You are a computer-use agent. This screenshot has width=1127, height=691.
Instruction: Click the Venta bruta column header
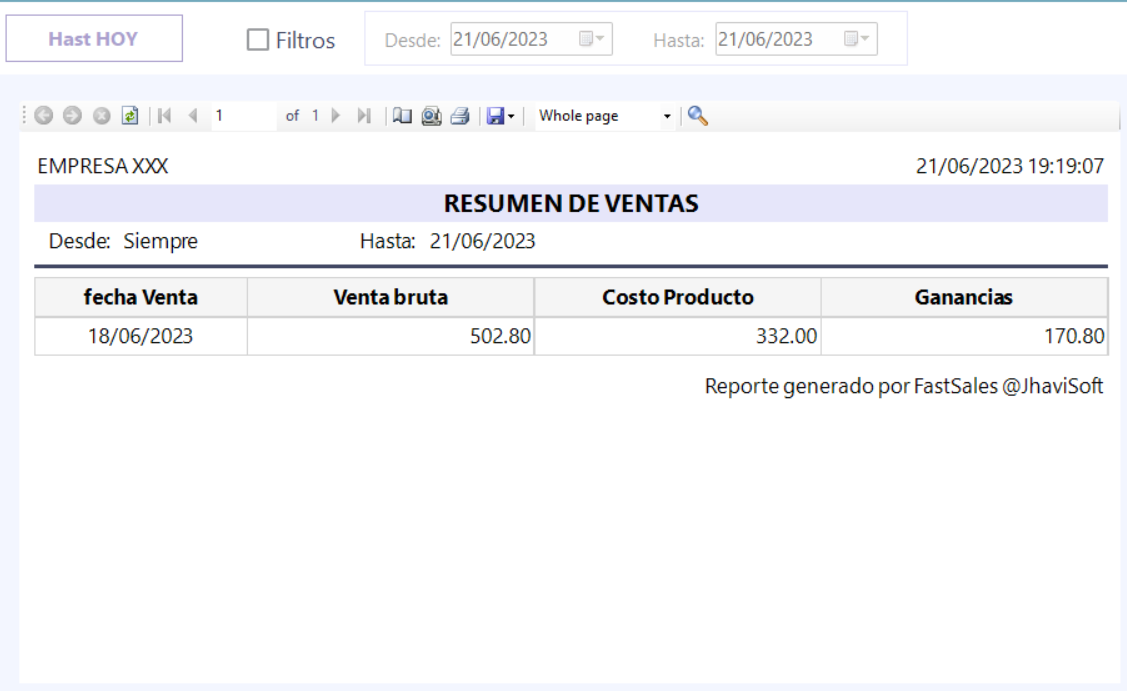pos(390,297)
